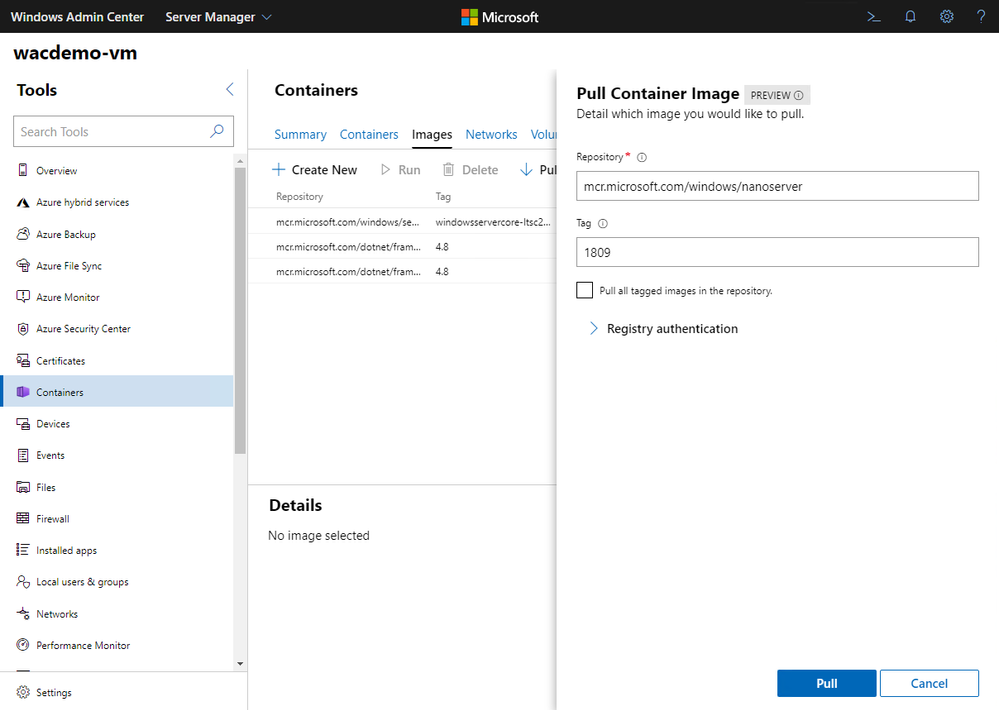Open the notifications bell
999x710 pixels.
coord(910,17)
